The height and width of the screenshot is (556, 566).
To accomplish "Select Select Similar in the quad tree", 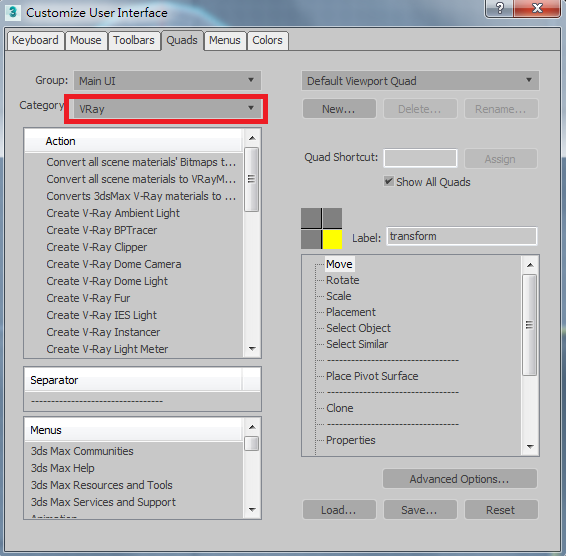I will tap(357, 344).
